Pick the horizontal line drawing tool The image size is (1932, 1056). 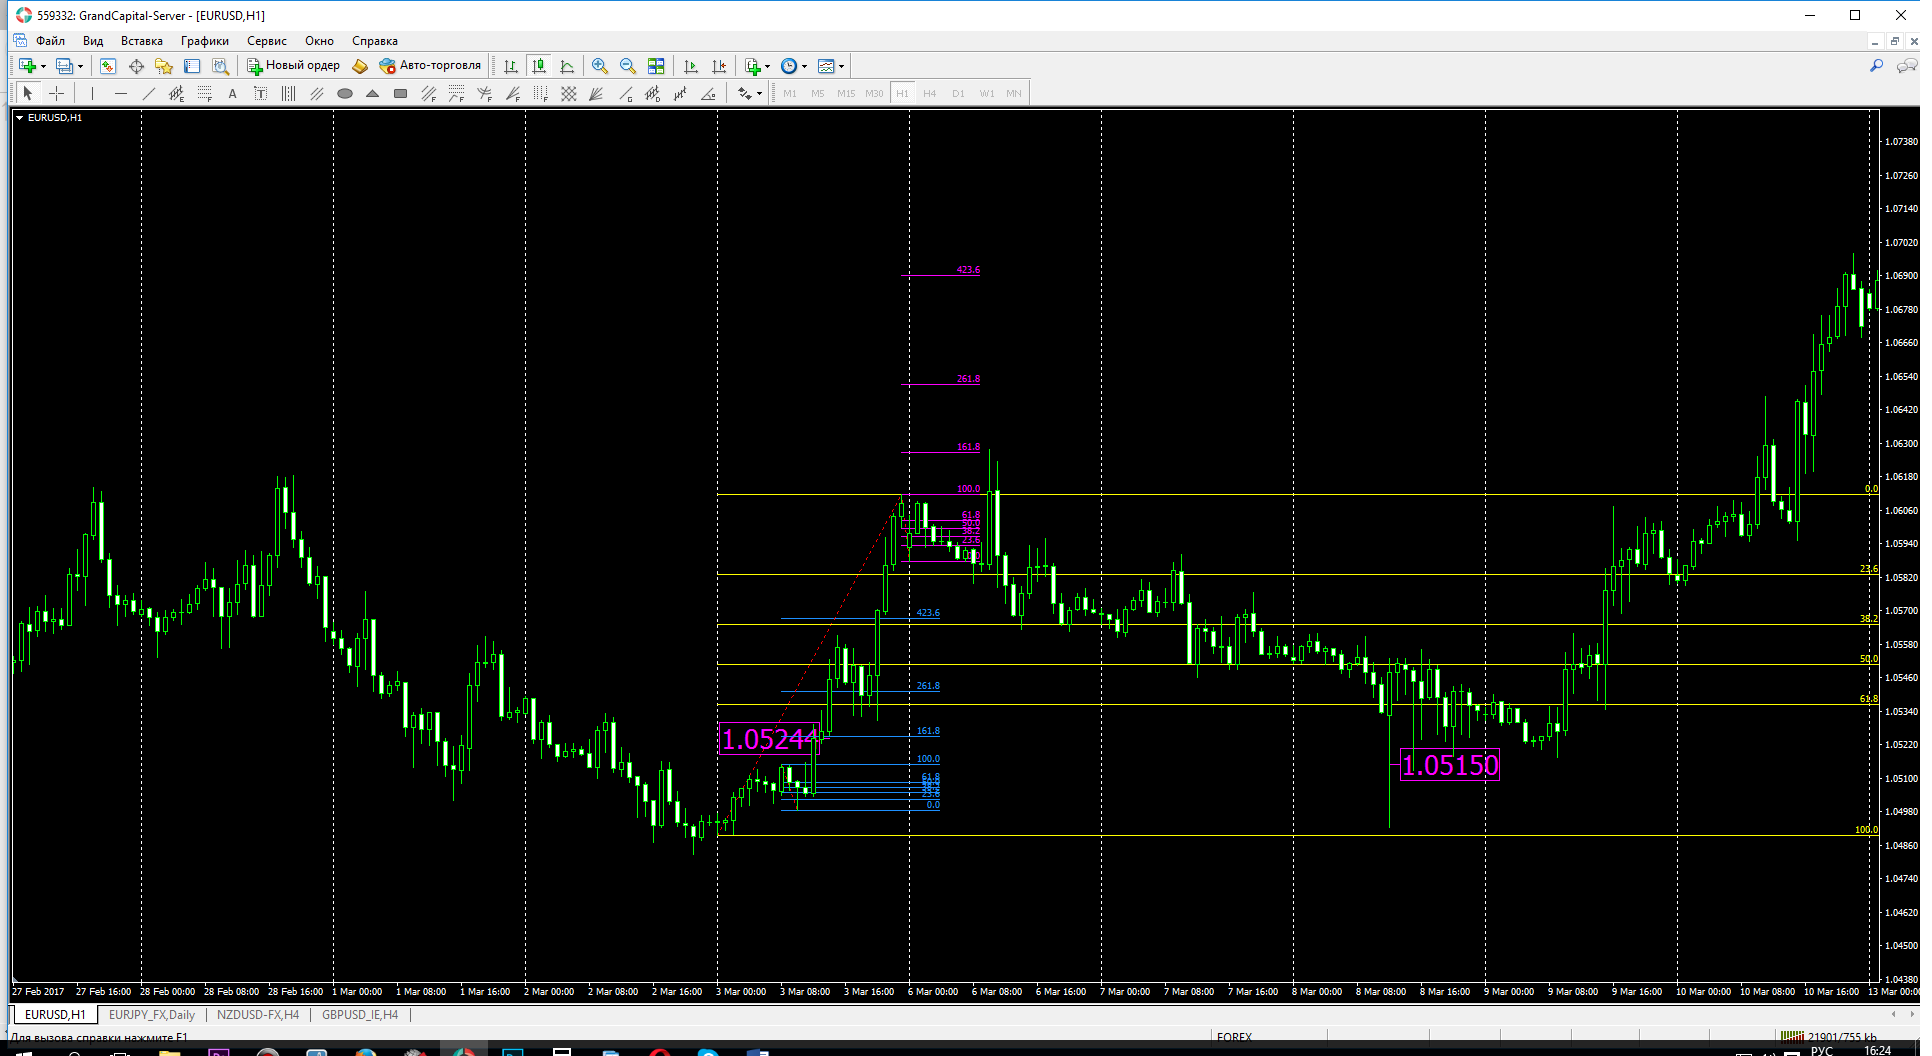pyautogui.click(x=121, y=94)
